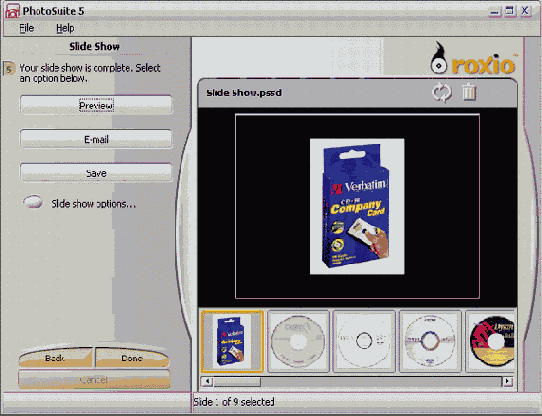Viewport: 542px width, 416px height.
Task: Close the PhotoSuite window
Action: click(525, 11)
